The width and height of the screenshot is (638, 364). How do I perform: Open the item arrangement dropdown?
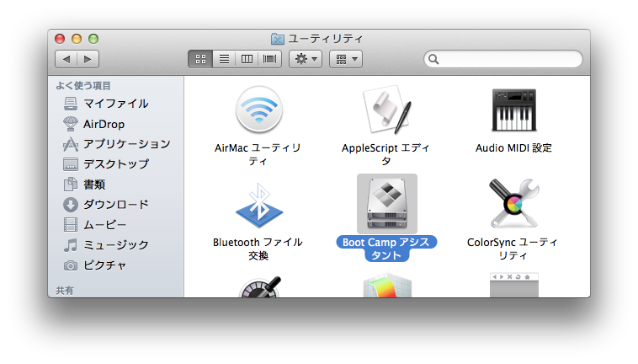tap(345, 59)
